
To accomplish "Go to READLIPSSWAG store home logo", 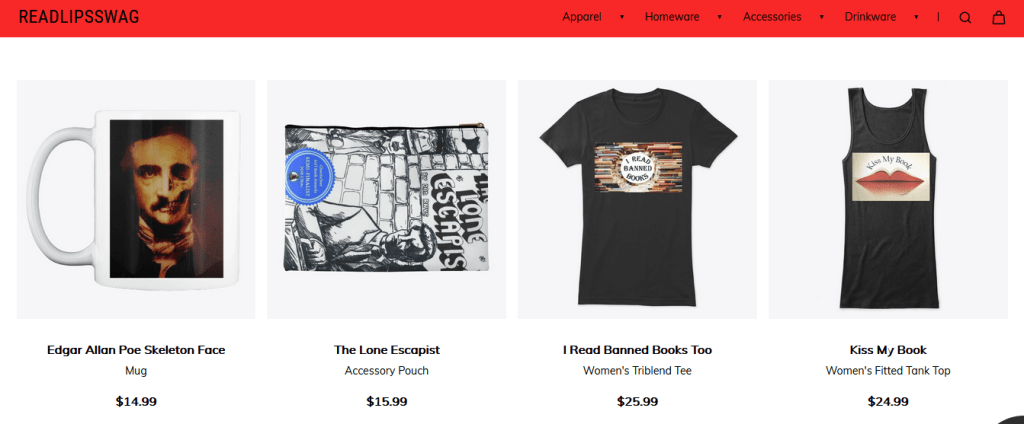I will point(79,17).
